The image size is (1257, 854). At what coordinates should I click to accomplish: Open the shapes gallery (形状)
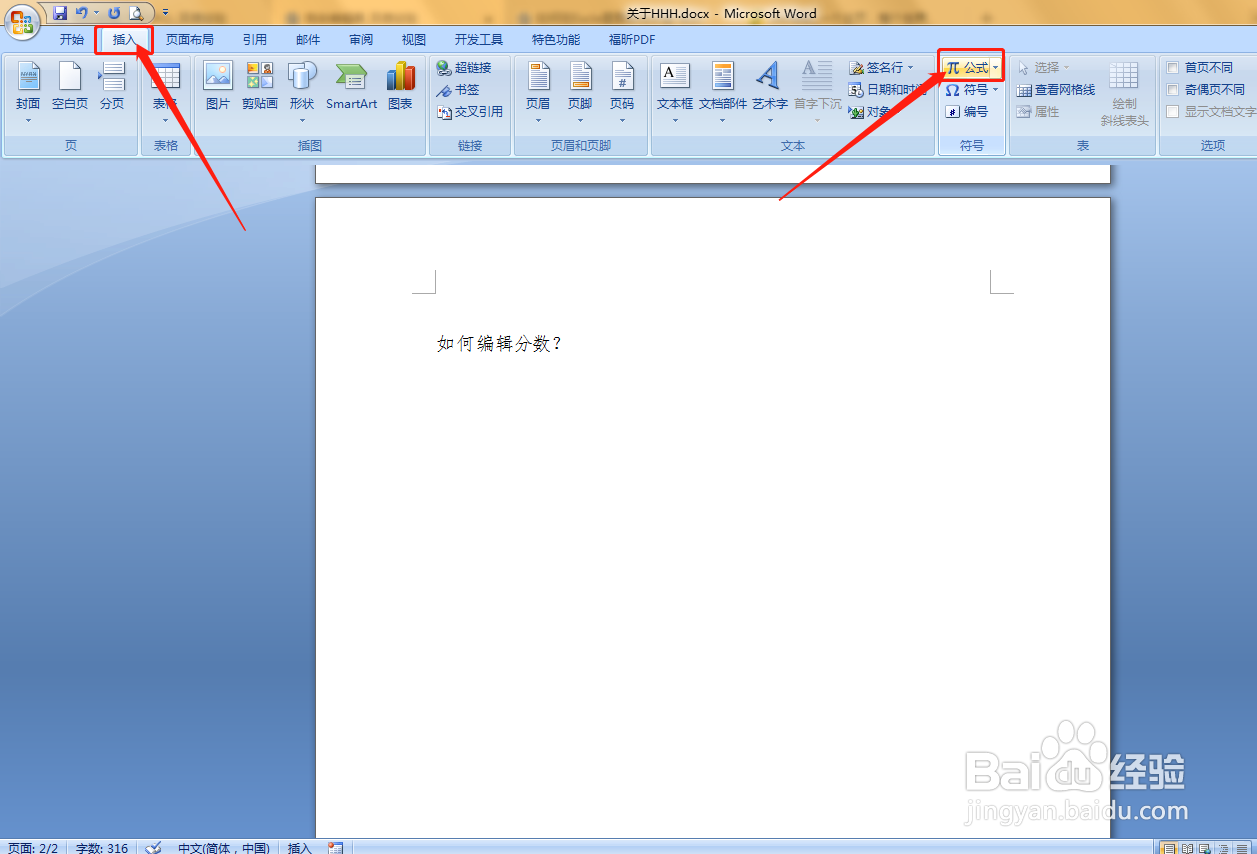(x=302, y=92)
